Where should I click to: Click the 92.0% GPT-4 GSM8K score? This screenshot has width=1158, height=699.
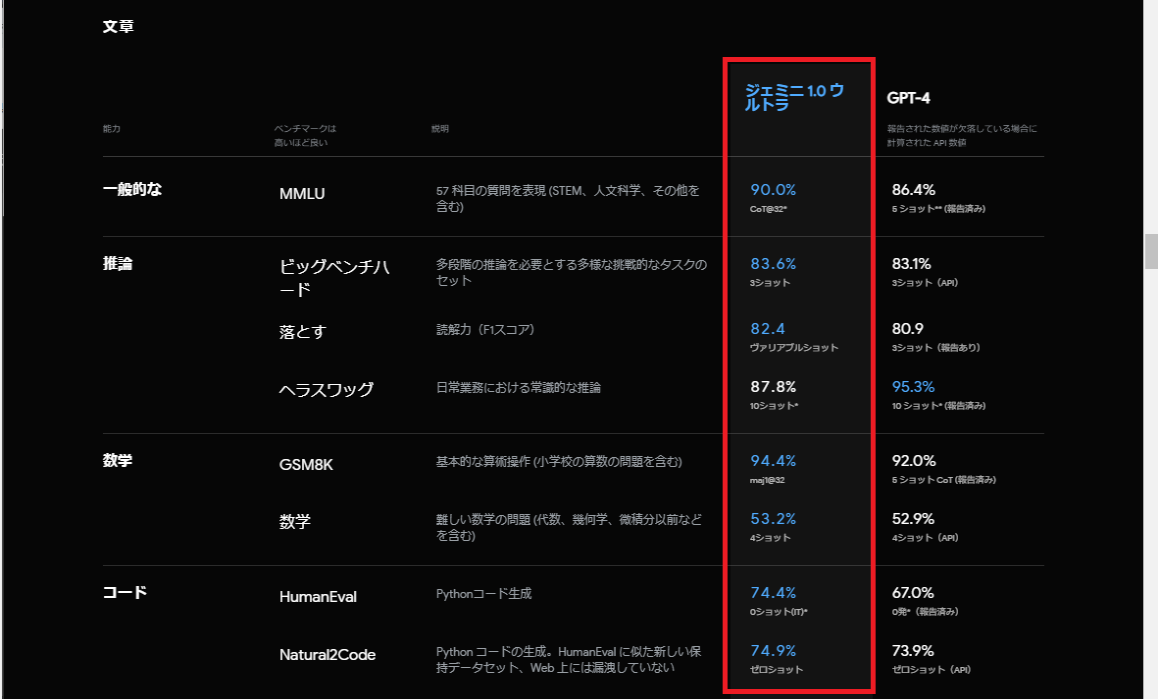914,461
